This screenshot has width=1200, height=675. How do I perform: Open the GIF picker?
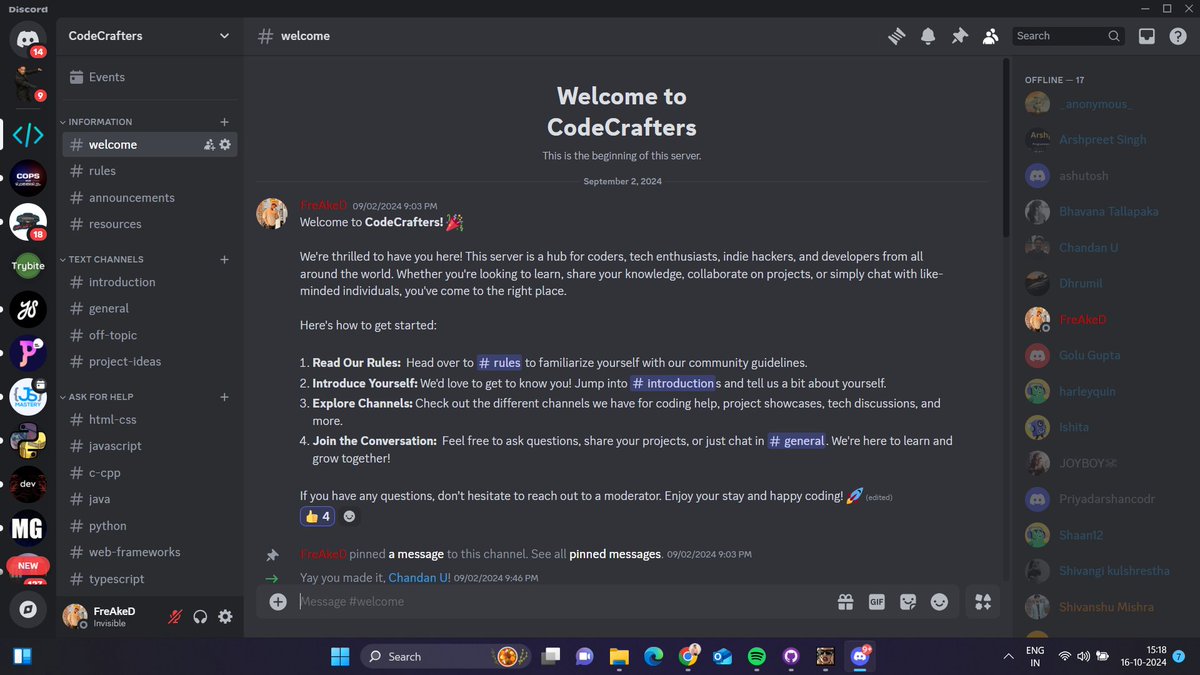(x=876, y=601)
